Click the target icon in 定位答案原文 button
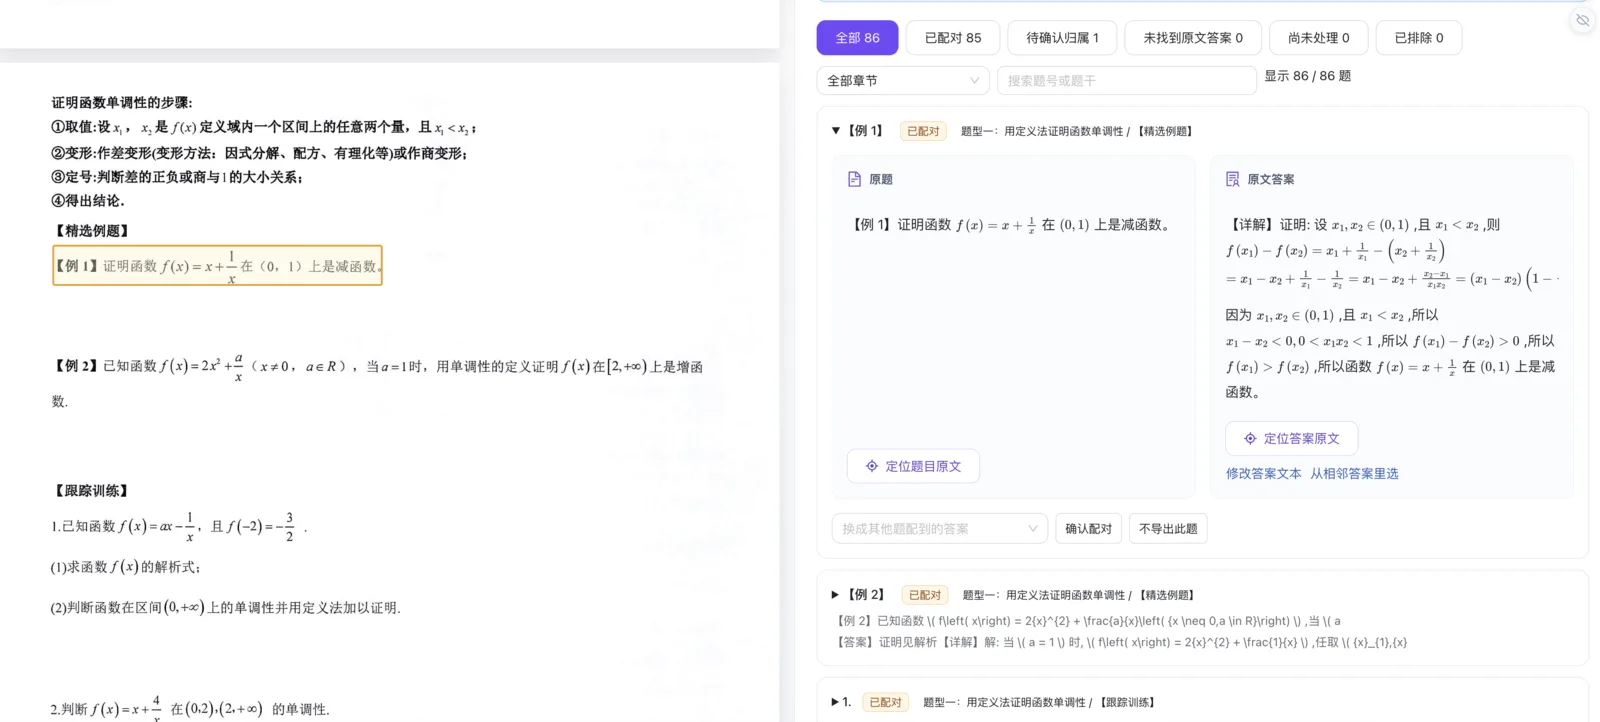Viewport: 1600px width, 722px height. tap(1250, 438)
